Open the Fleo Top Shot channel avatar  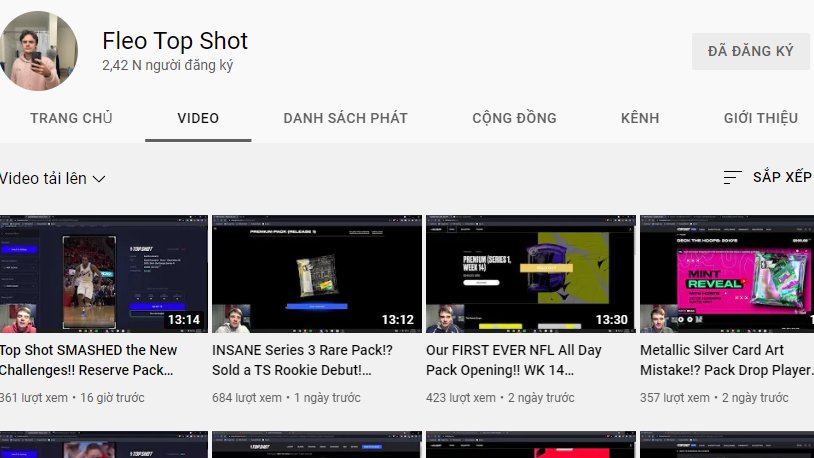point(38,51)
